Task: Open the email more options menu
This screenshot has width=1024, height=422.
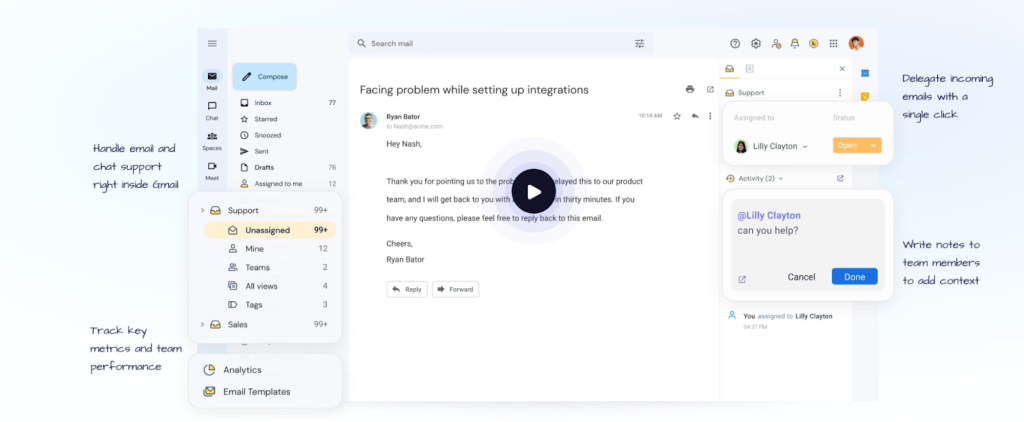Action: pos(710,116)
